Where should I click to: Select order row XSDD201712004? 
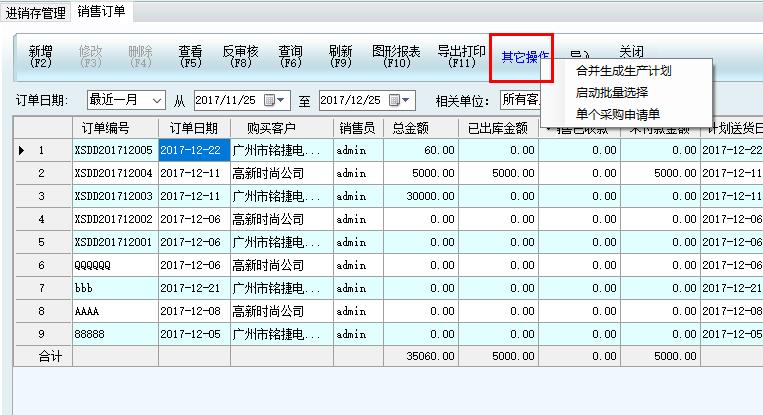pyautogui.click(x=114, y=173)
